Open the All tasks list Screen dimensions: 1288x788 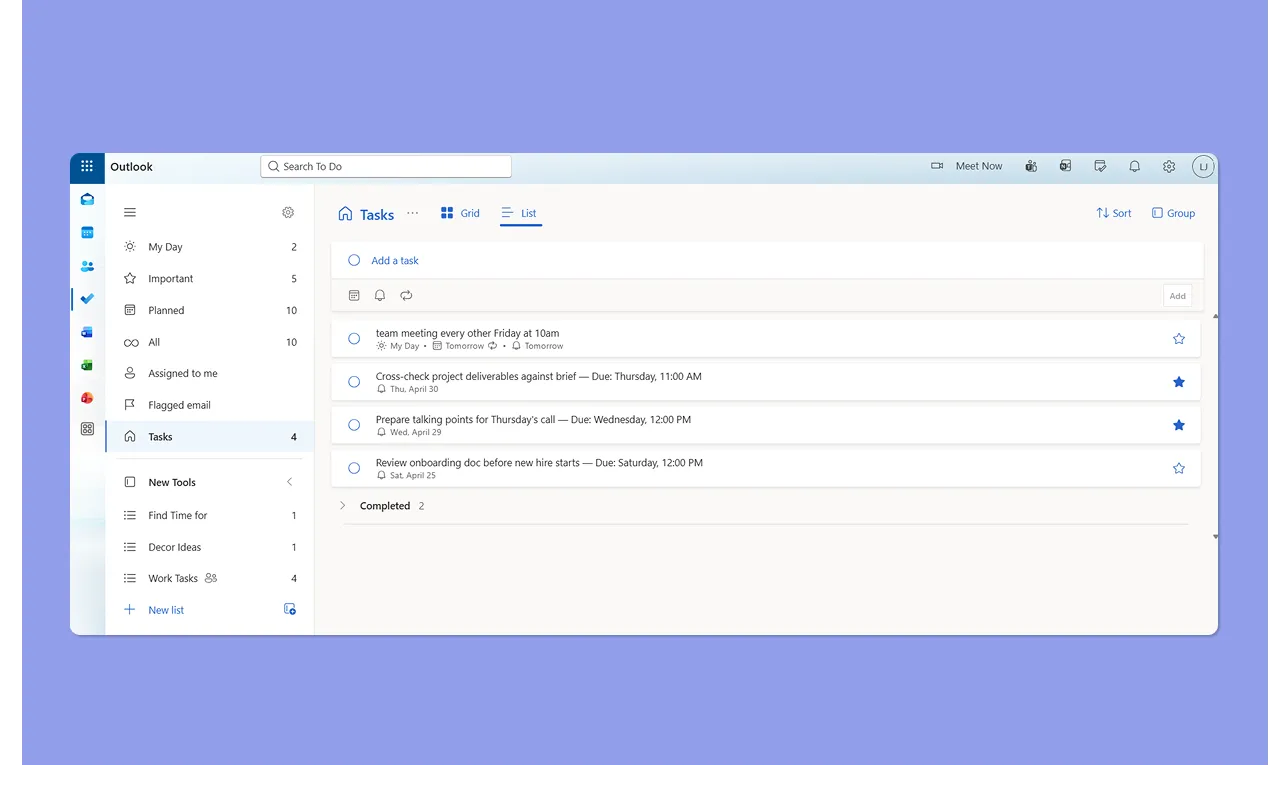point(210,342)
